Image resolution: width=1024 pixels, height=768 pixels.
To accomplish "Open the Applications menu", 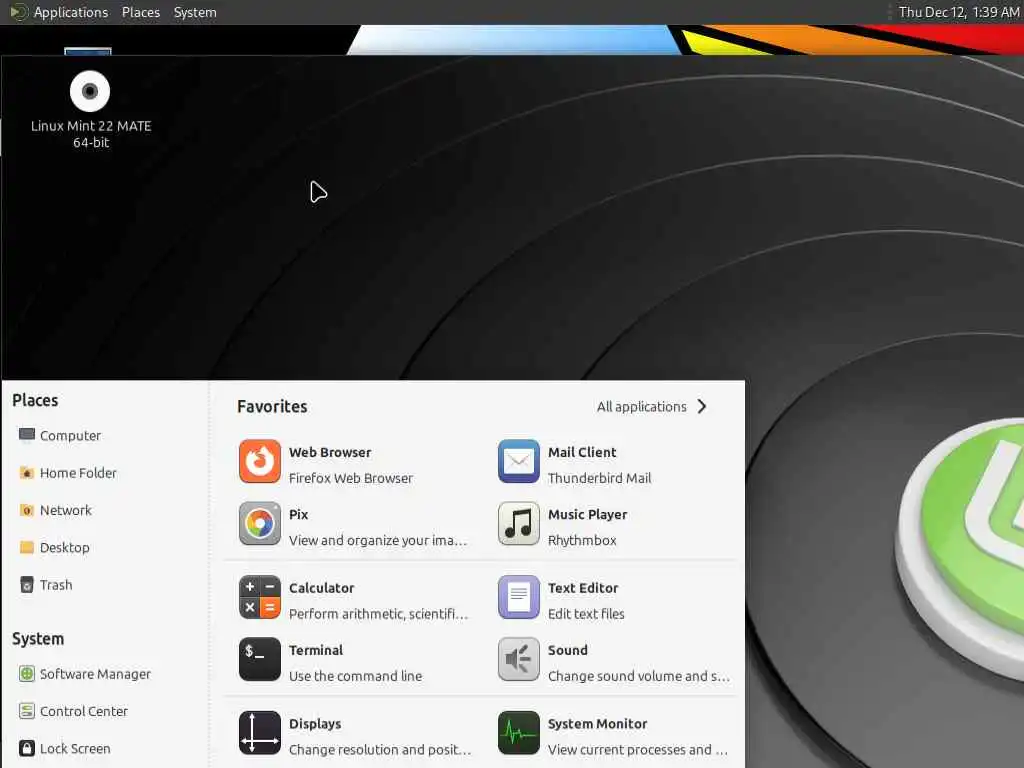I will click(x=71, y=12).
